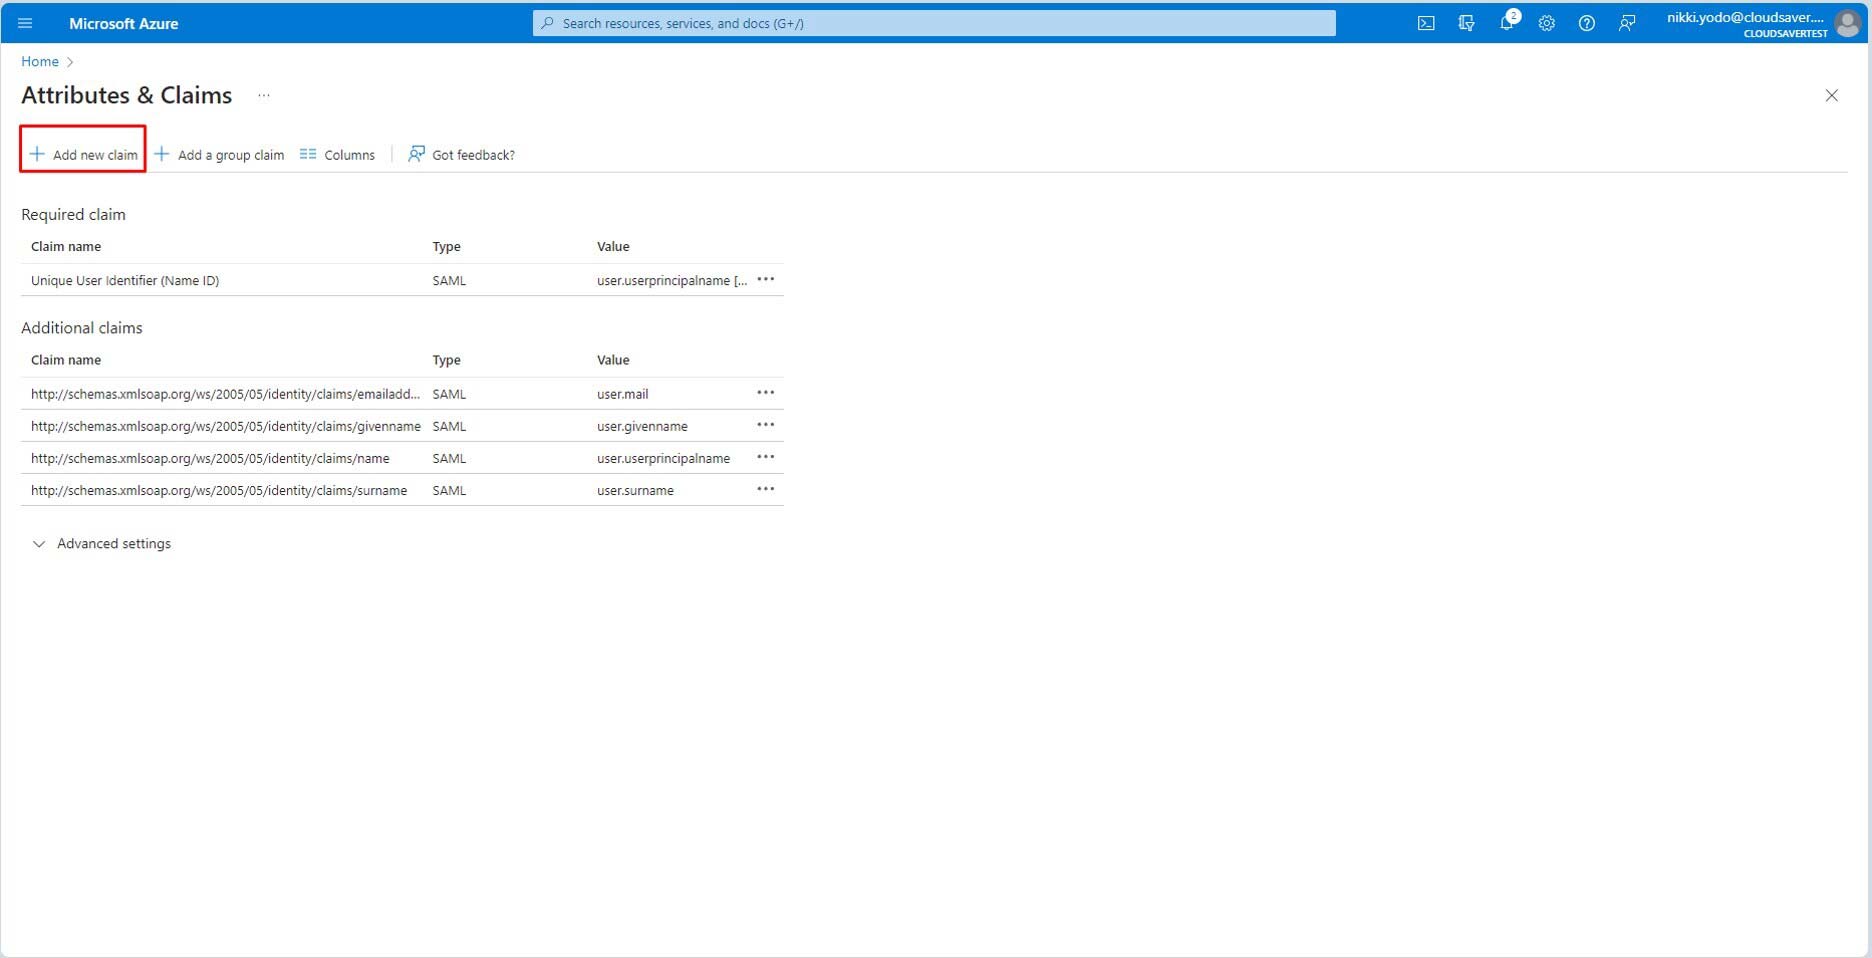Click Add a group claim

[x=219, y=154]
